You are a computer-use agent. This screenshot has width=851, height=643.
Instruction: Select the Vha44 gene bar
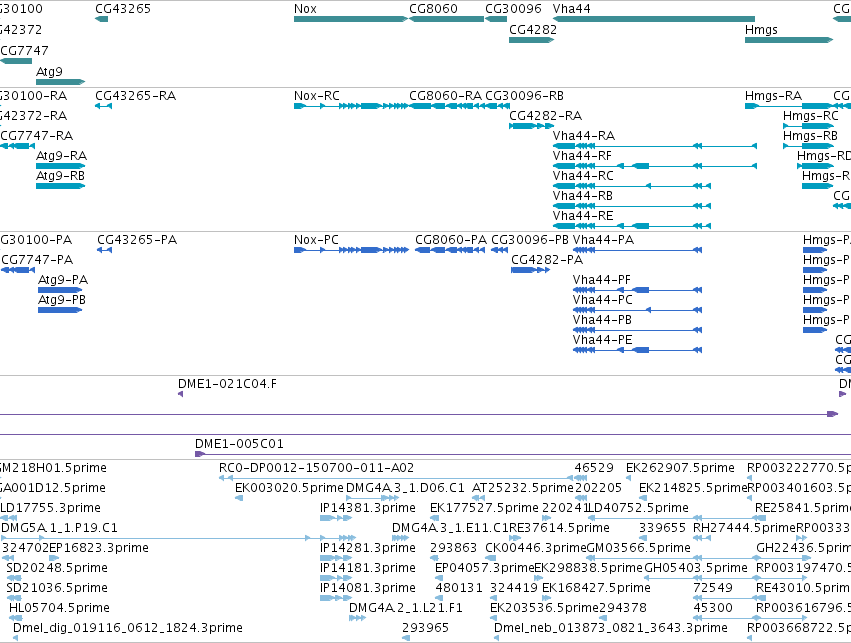coord(653,19)
